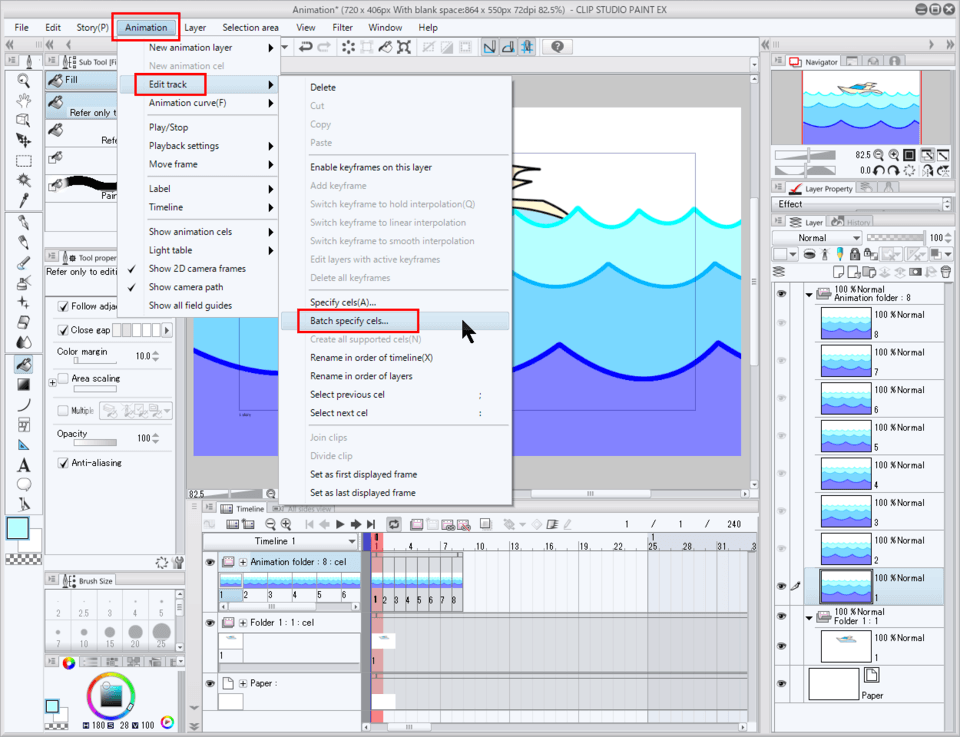This screenshot has width=960, height=737.
Task: Toggle loop playback in the timeline
Action: coord(394,524)
